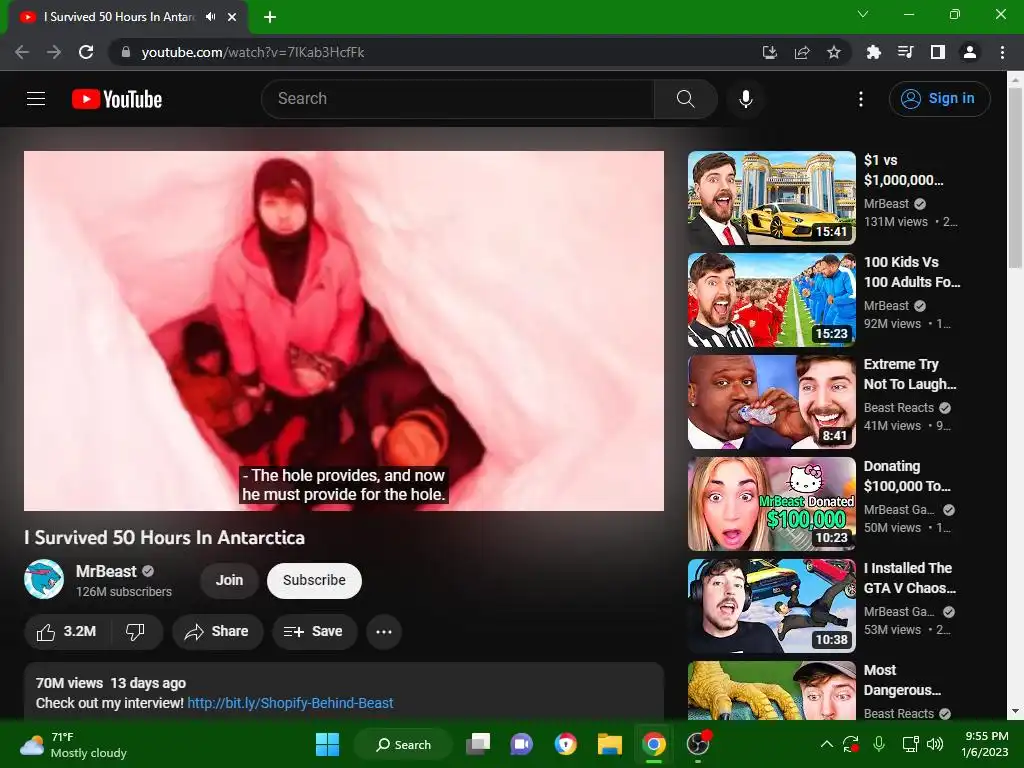Subscribe to MrBeast channel

pyautogui.click(x=314, y=580)
